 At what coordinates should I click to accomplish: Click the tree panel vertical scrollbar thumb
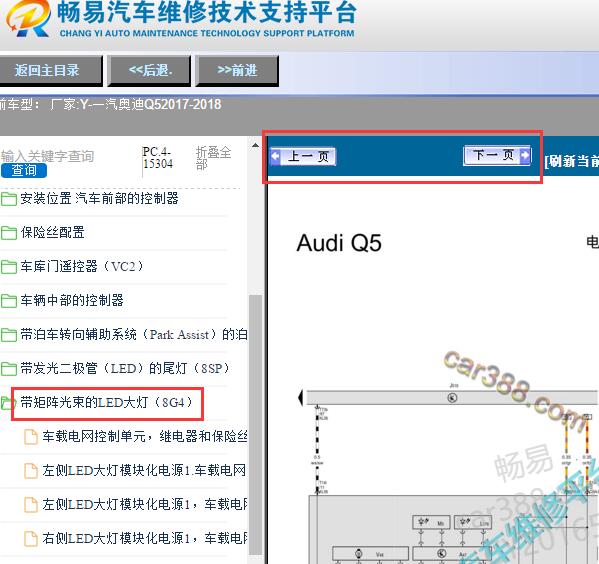(255, 424)
